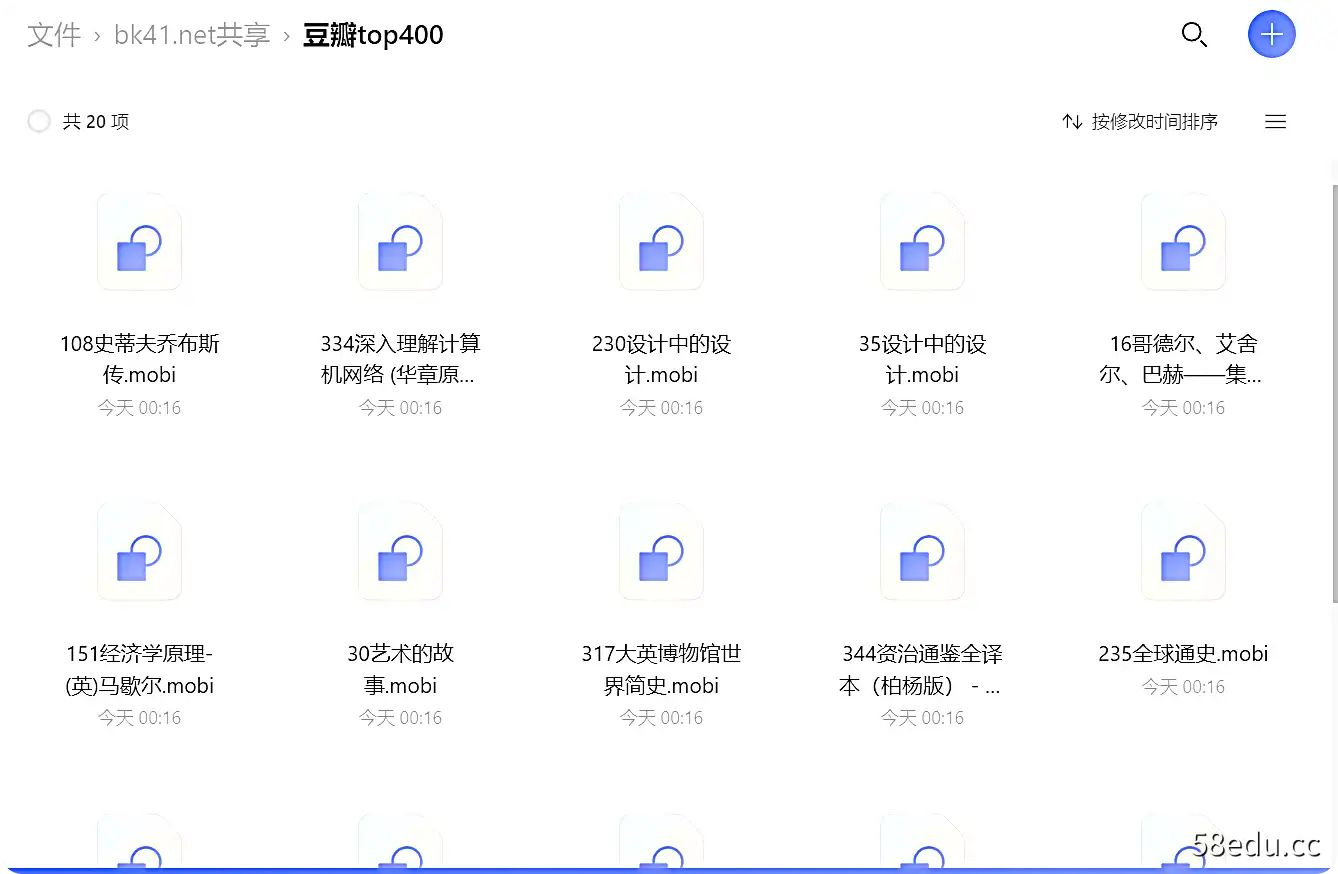Switch view with the list layout icon
1338x874 pixels.
pos(1276,122)
